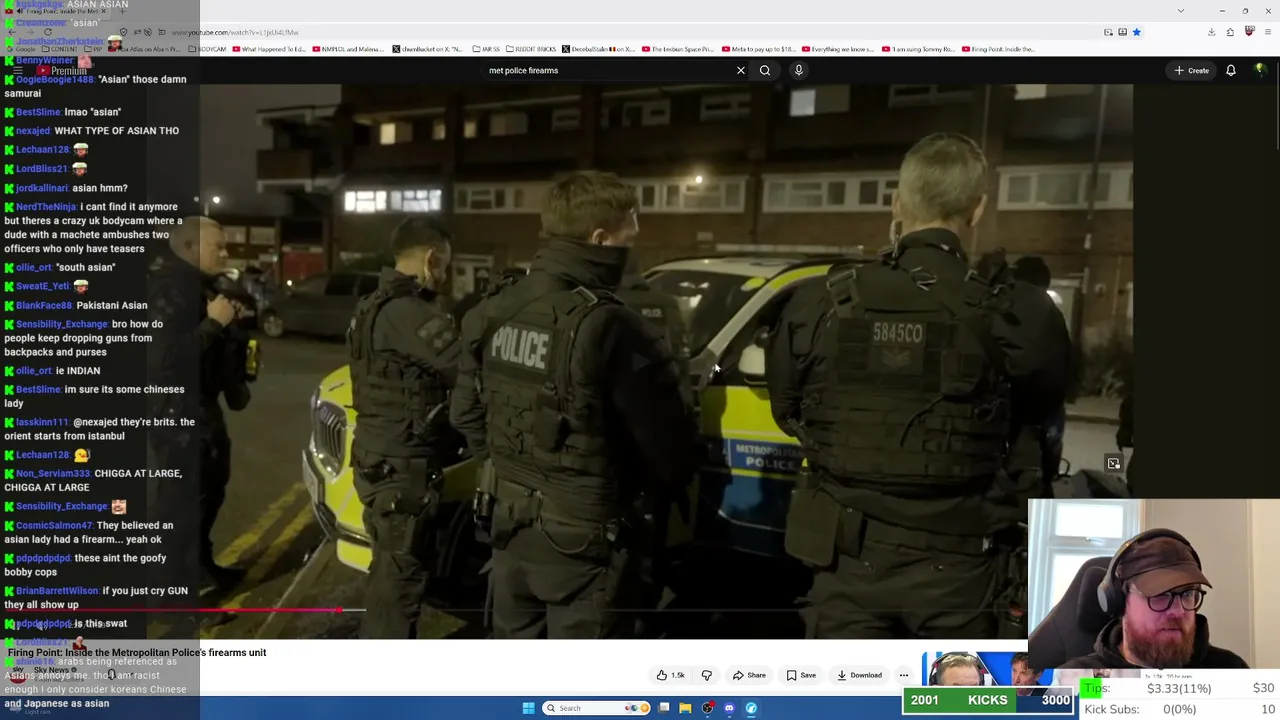Screen dimensions: 1280x720
Task: Open the orange-red browser icon on taskbar
Action: click(707, 708)
